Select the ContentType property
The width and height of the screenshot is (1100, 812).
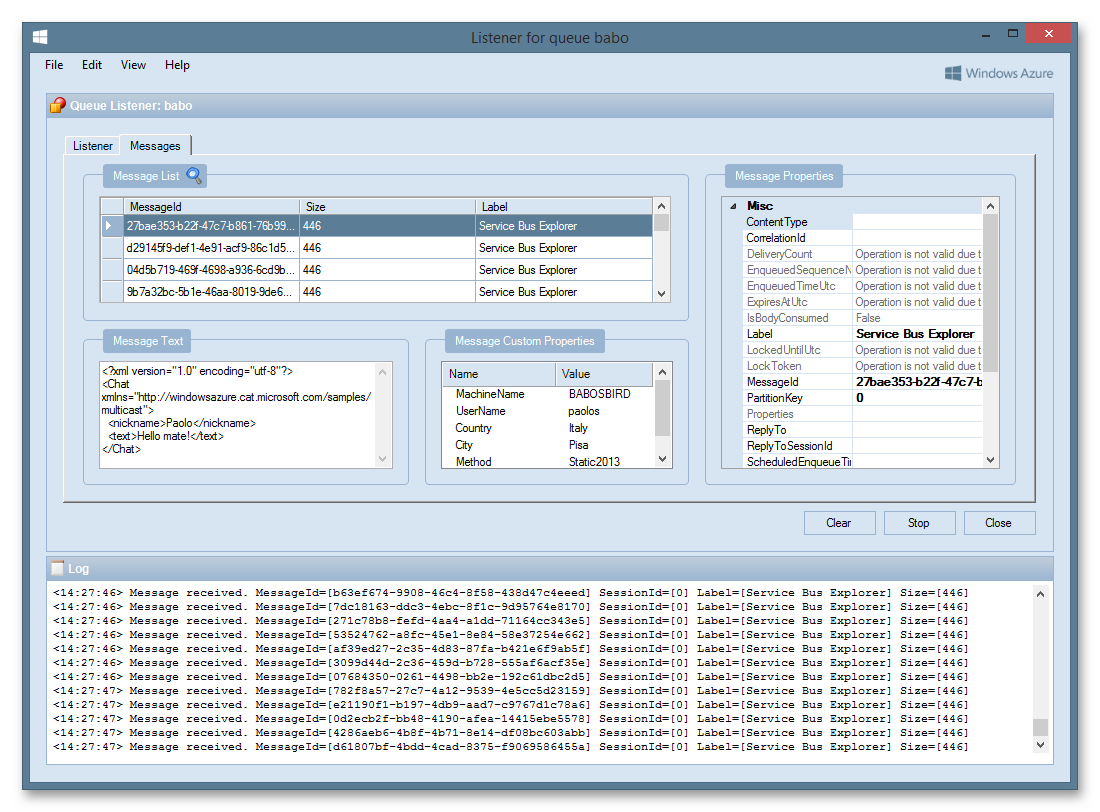(863, 222)
